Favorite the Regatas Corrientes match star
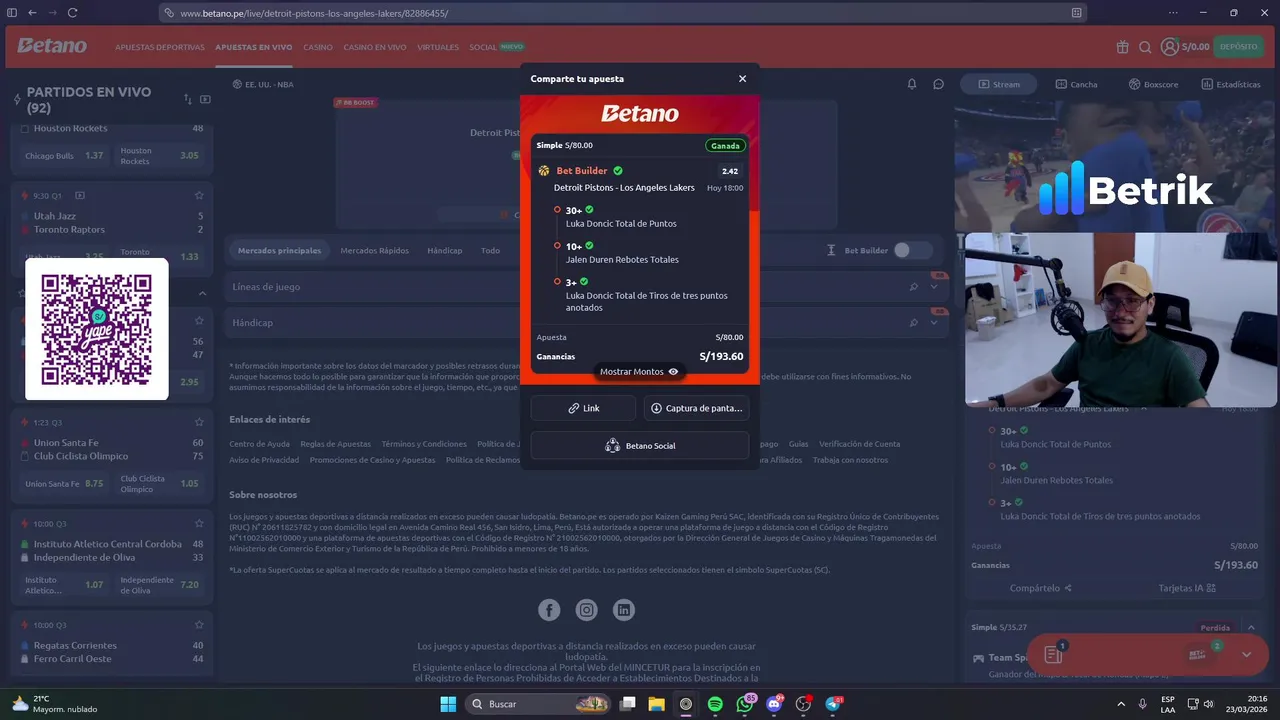The image size is (1280, 720). click(199, 625)
